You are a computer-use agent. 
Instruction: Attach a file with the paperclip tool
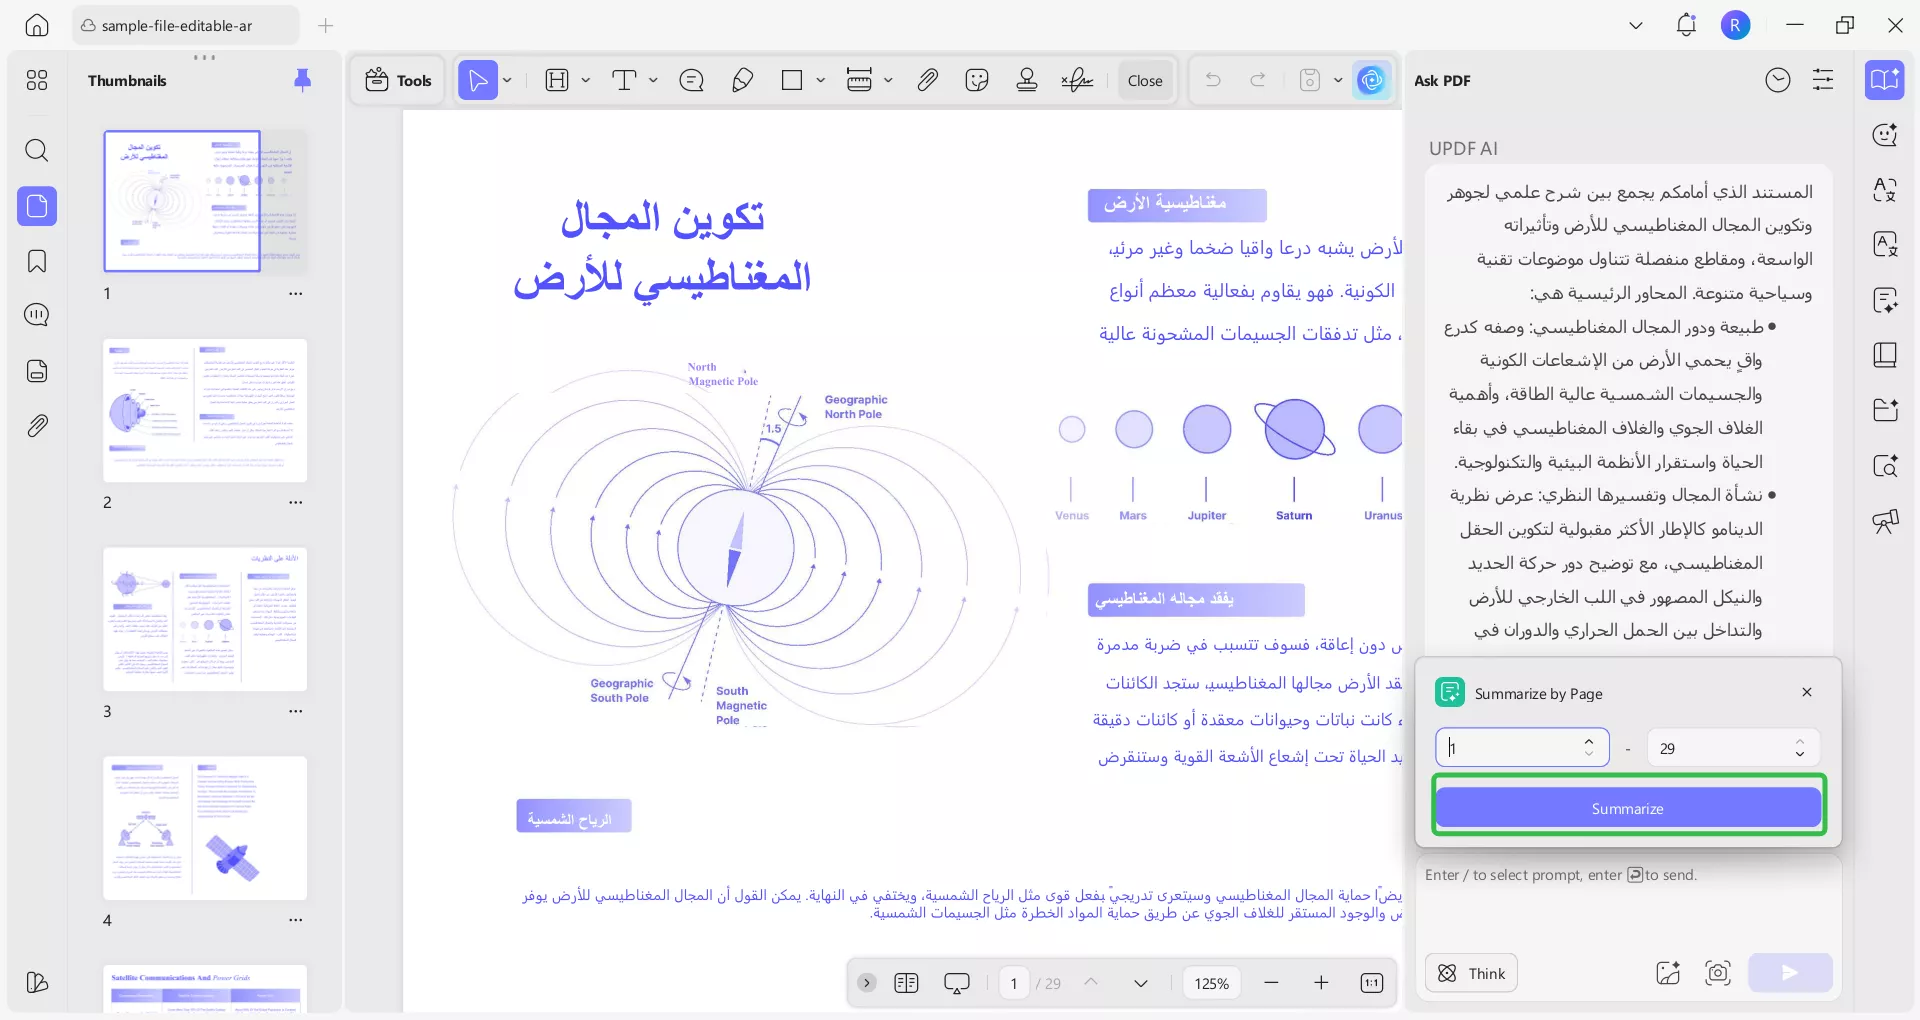927,80
